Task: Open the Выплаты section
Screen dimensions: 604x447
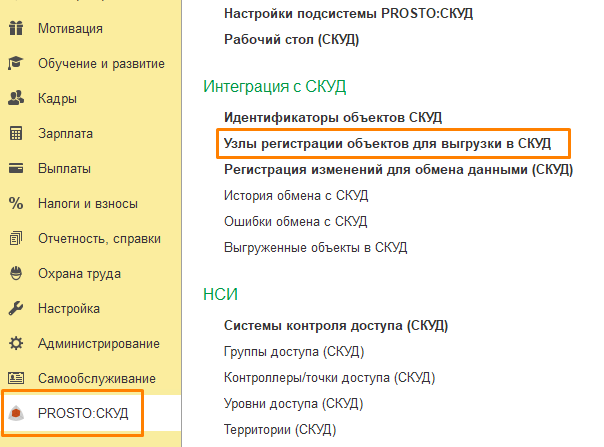Action: click(x=64, y=169)
